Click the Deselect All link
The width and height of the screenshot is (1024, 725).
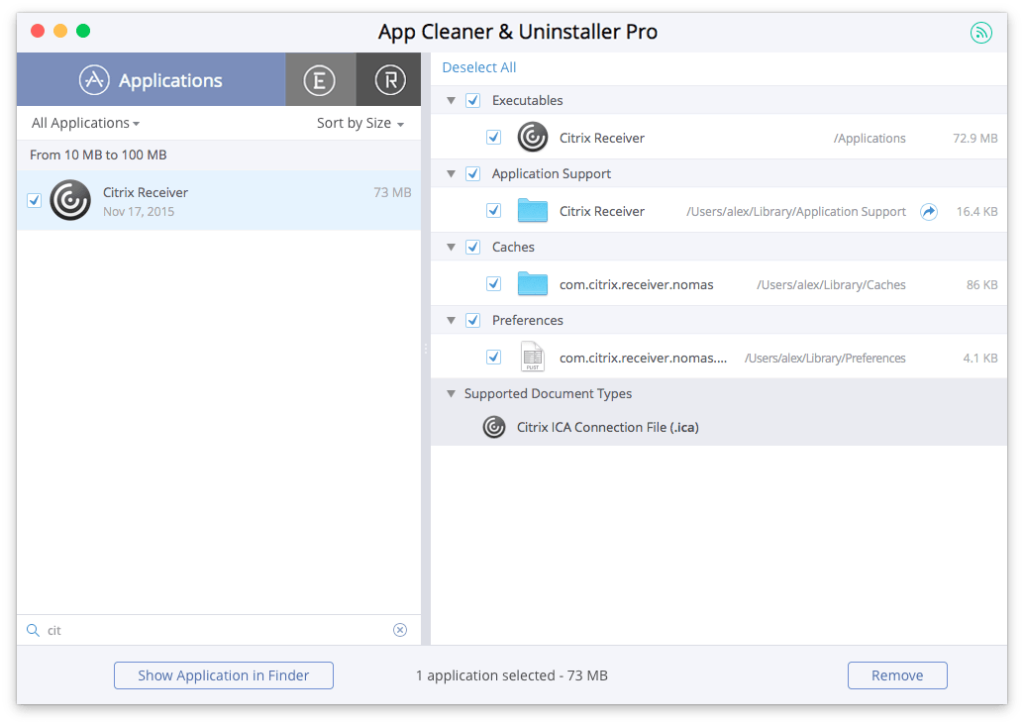479,68
